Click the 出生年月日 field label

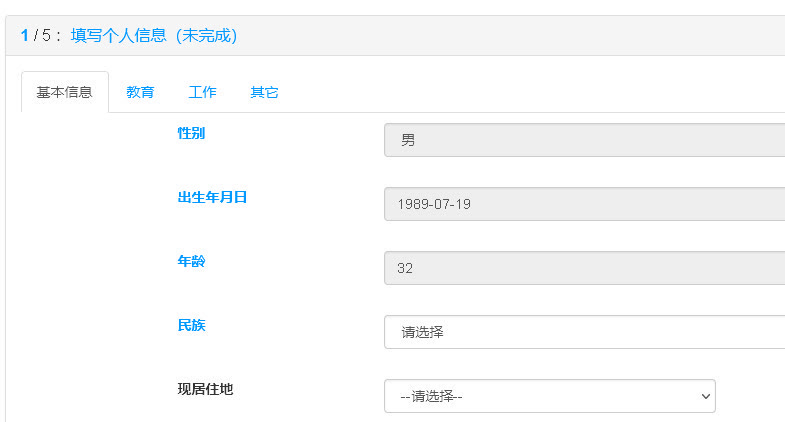[x=212, y=197]
